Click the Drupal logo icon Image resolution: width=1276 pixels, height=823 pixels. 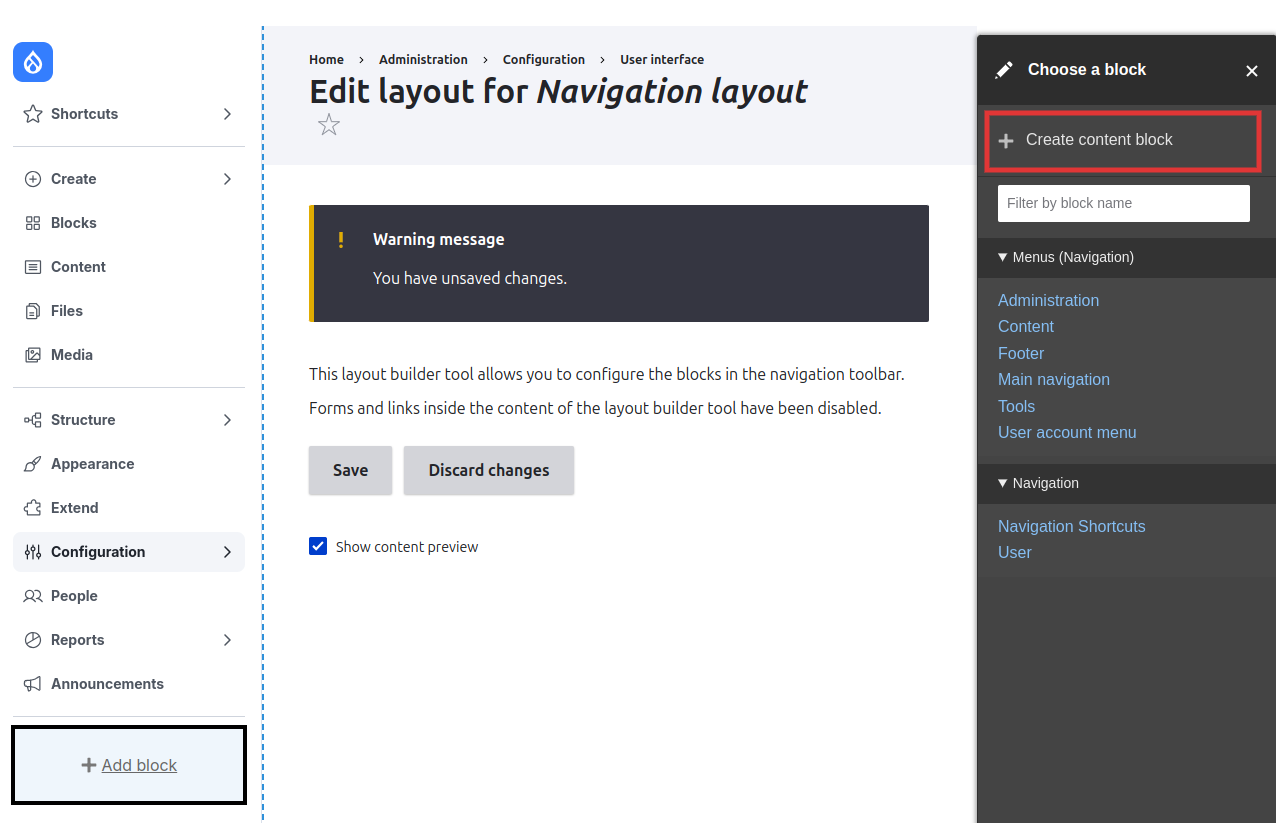pos(32,62)
